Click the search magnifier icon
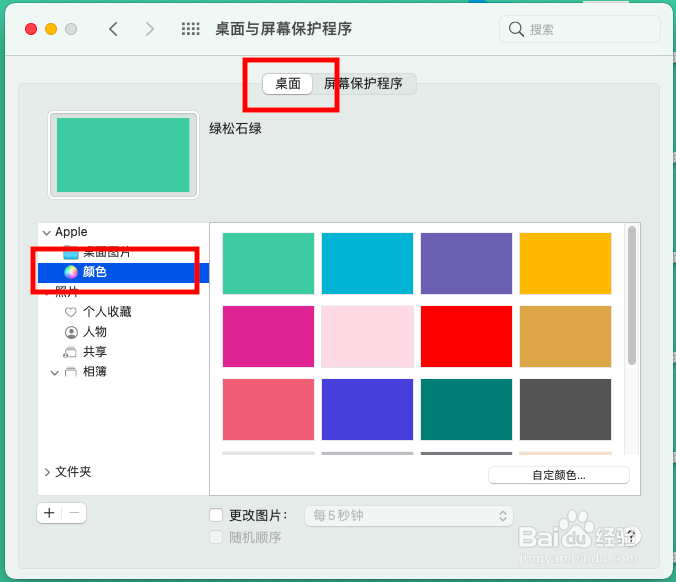Viewport: 676px width, 582px height. click(516, 29)
